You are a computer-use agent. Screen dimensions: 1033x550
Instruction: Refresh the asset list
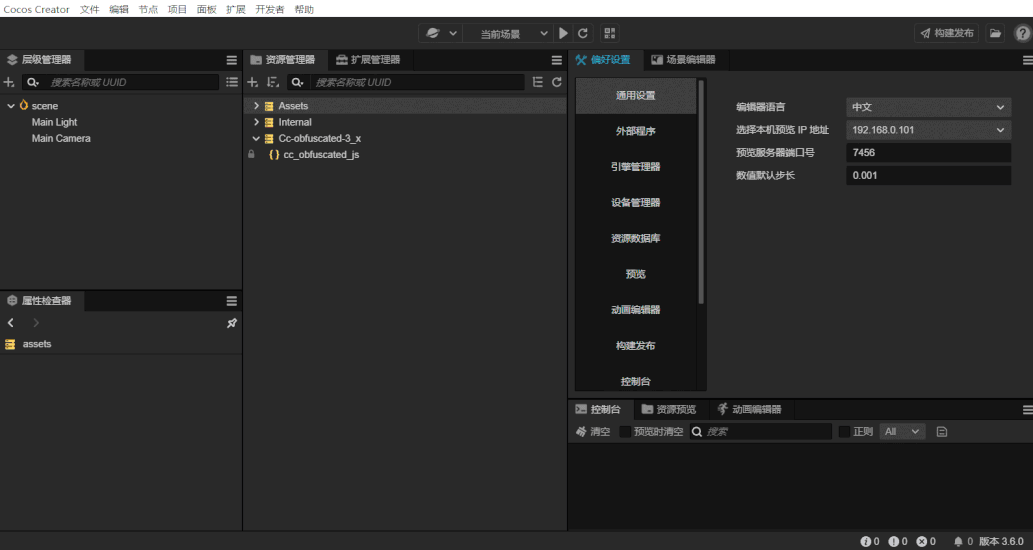557,82
